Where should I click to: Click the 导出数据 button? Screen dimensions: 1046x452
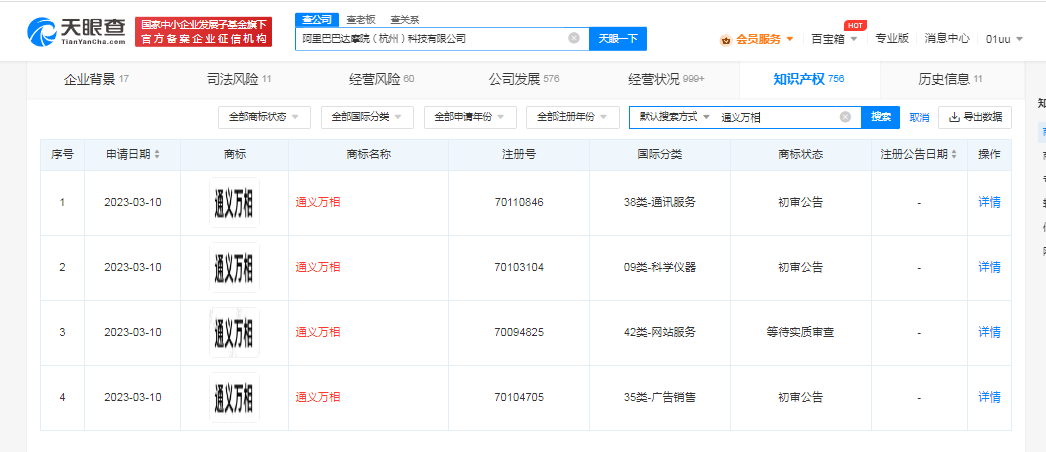(975, 117)
